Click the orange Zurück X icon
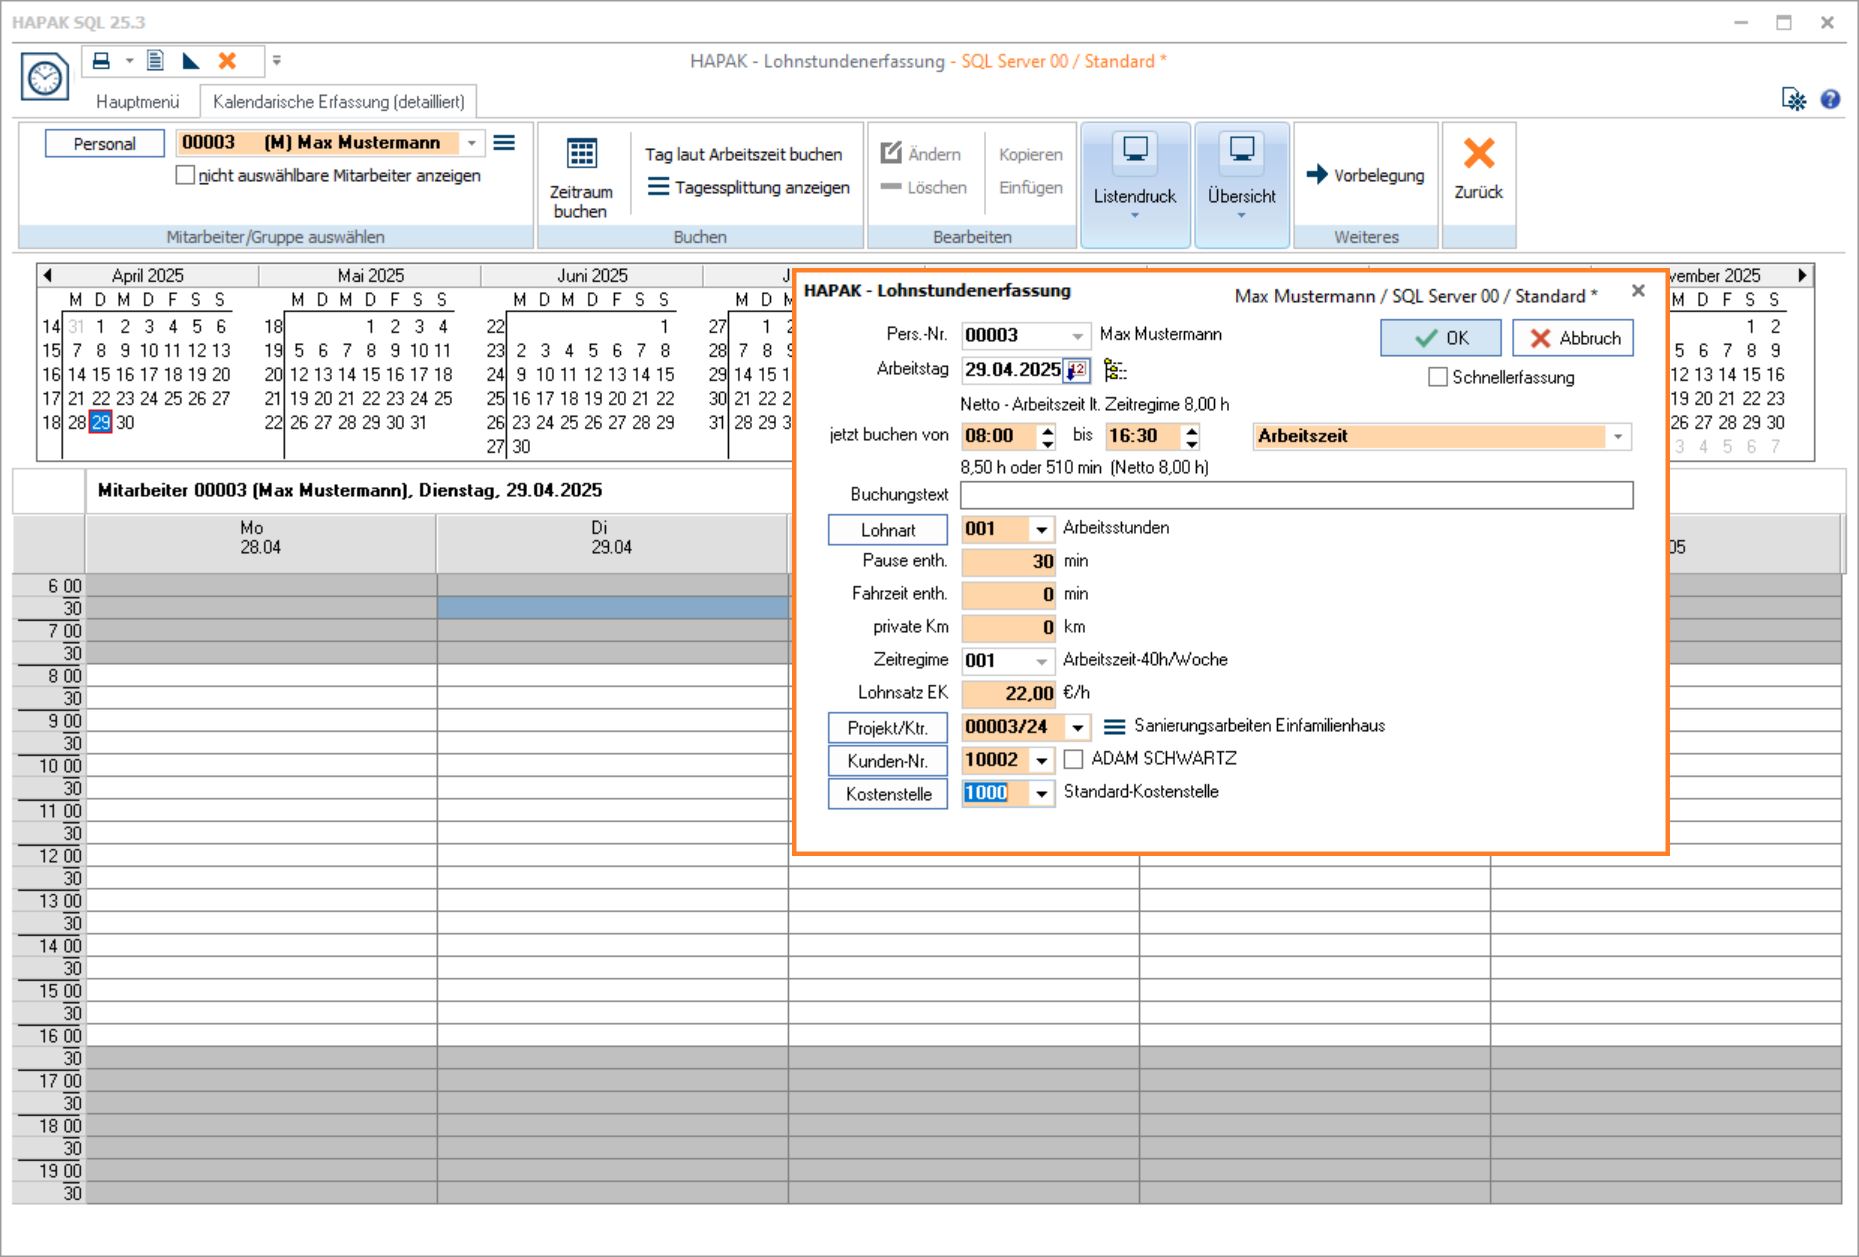This screenshot has width=1859, height=1257. (x=1478, y=154)
